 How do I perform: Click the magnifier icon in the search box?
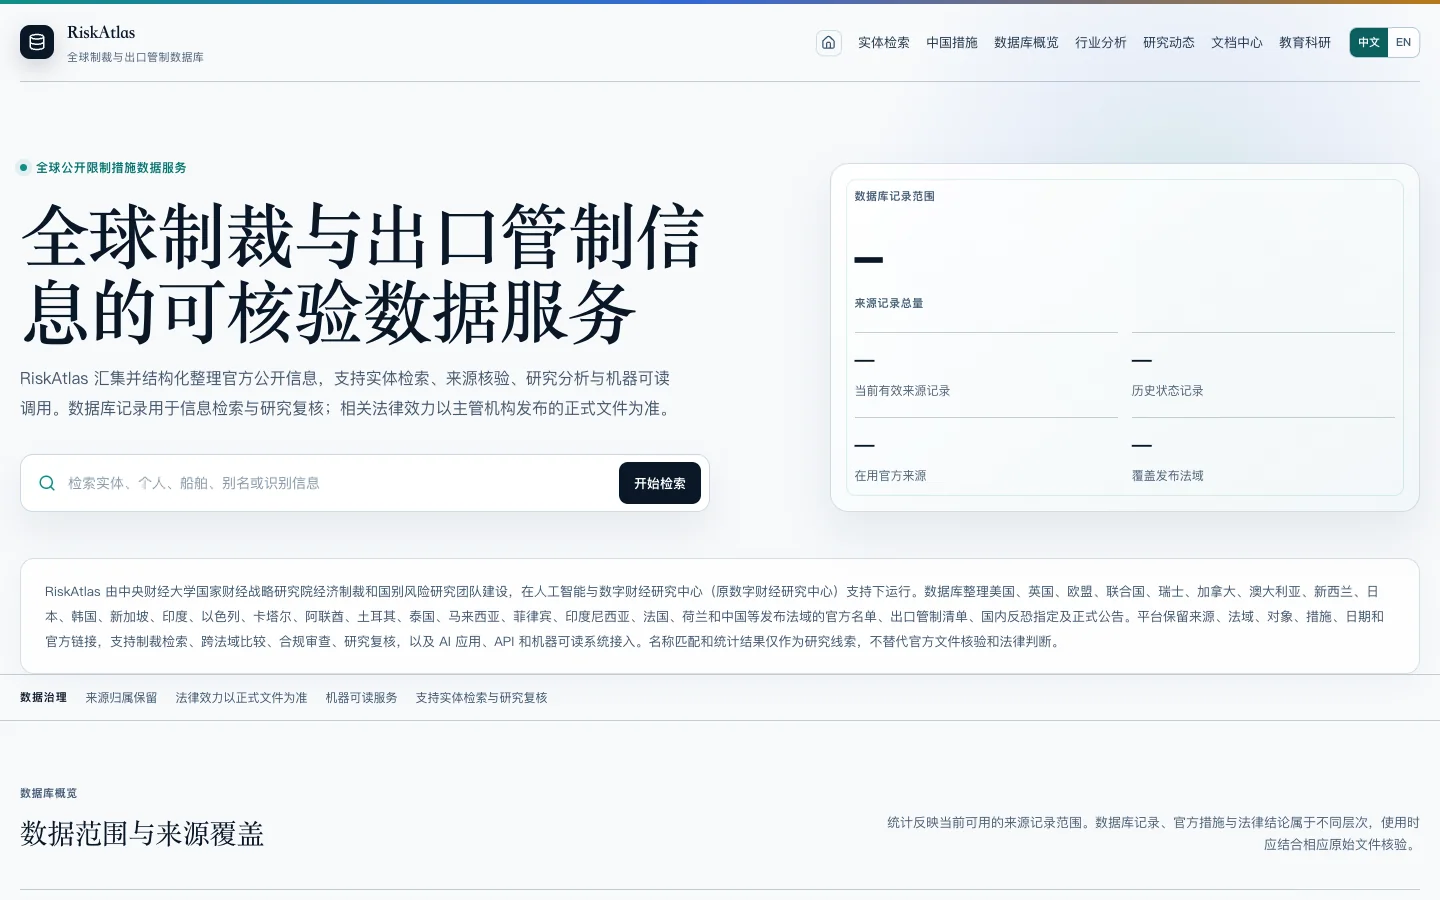(47, 483)
